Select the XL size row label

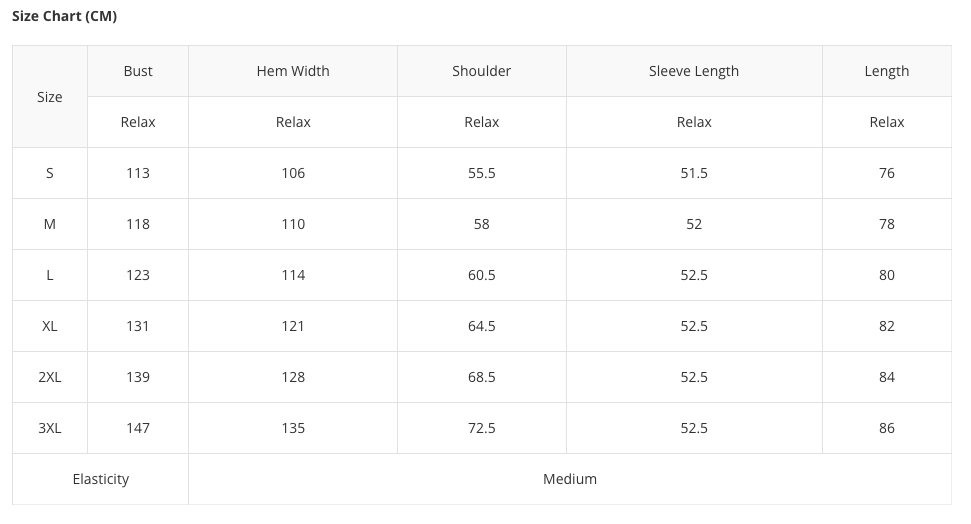50,326
